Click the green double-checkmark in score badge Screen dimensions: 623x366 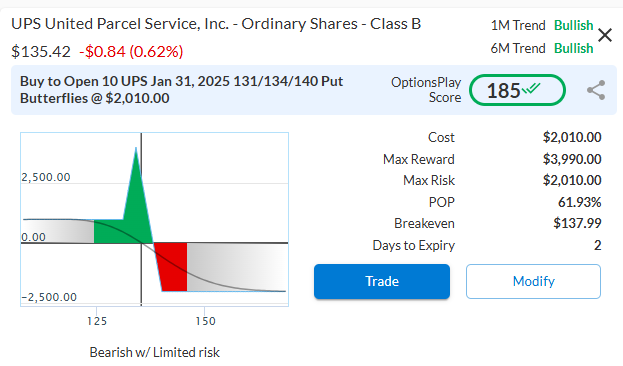point(531,88)
